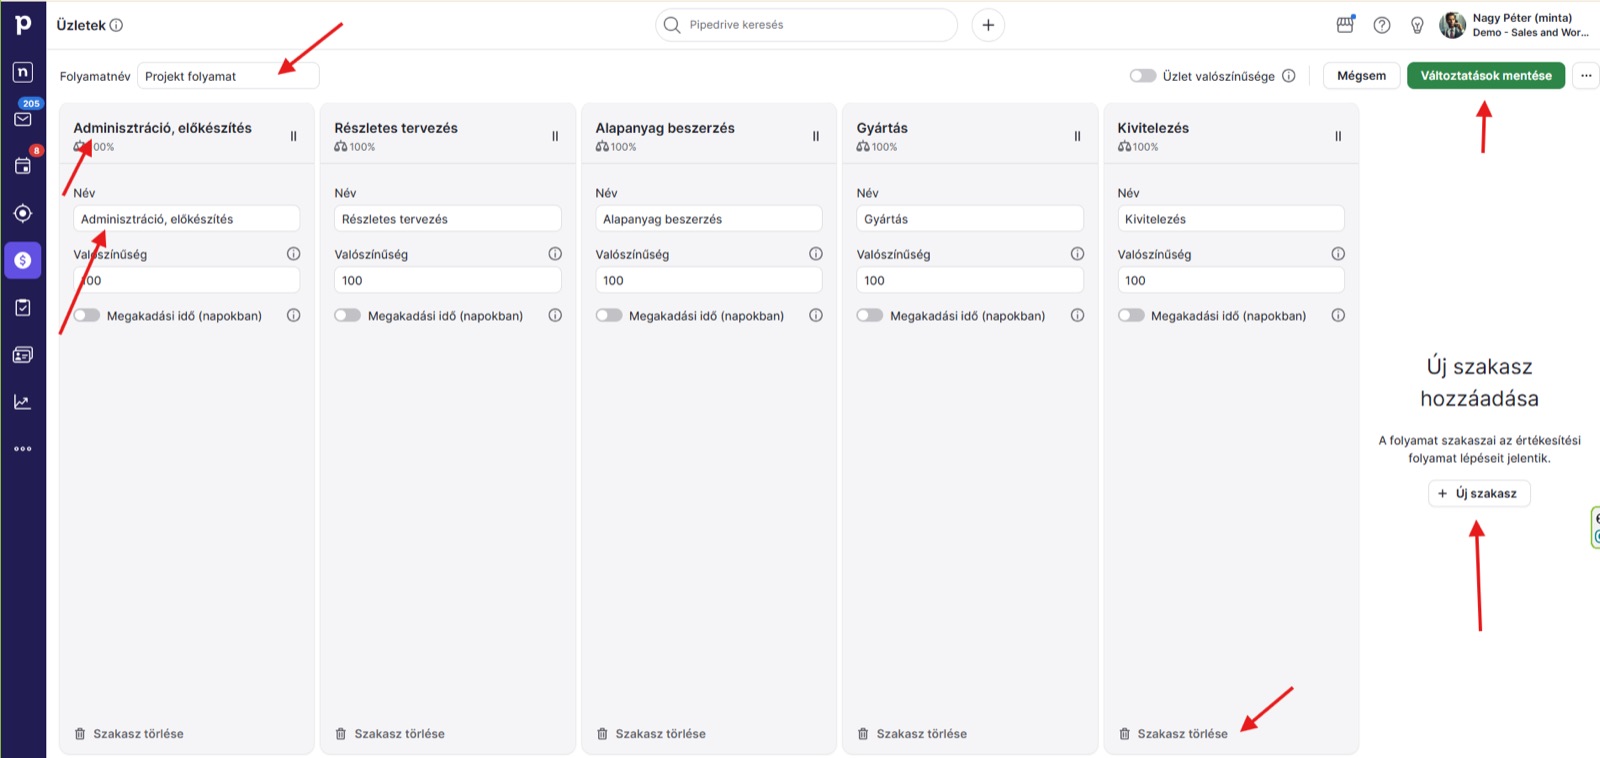
Task: Click the Mégsem button
Action: (1361, 76)
